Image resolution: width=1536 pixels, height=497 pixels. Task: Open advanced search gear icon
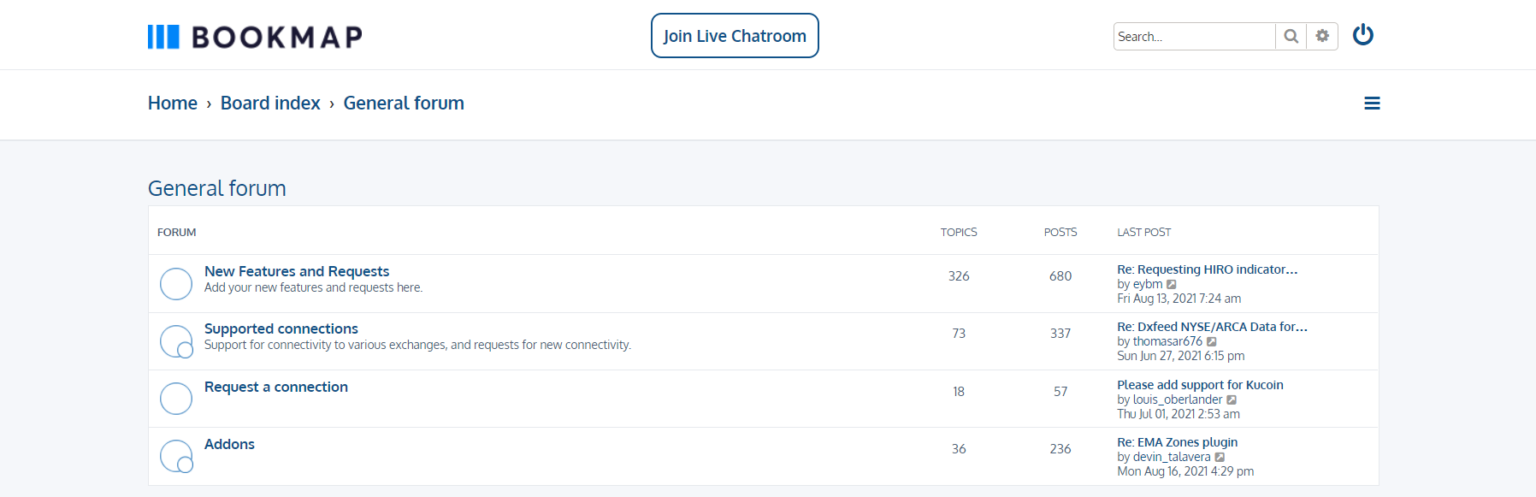[x=1322, y=36]
